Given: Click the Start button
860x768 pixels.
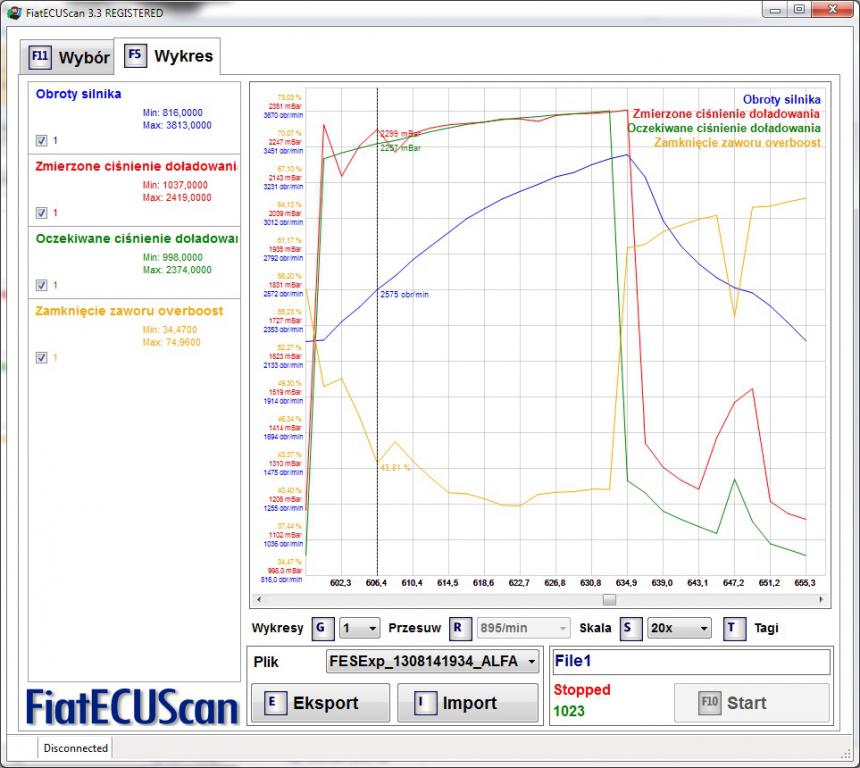Looking at the screenshot, I should click(x=751, y=703).
